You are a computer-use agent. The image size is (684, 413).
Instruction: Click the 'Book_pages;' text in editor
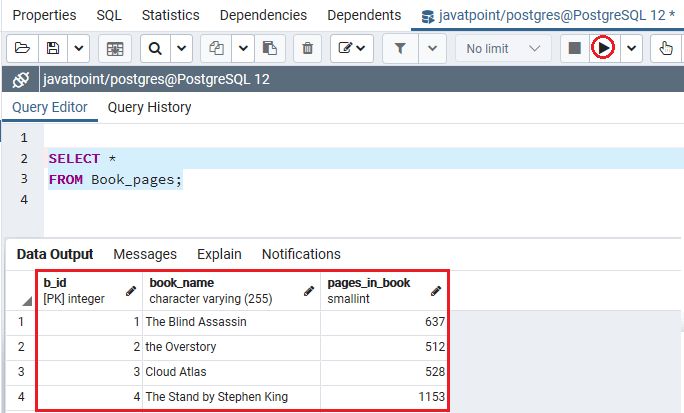click(136, 180)
